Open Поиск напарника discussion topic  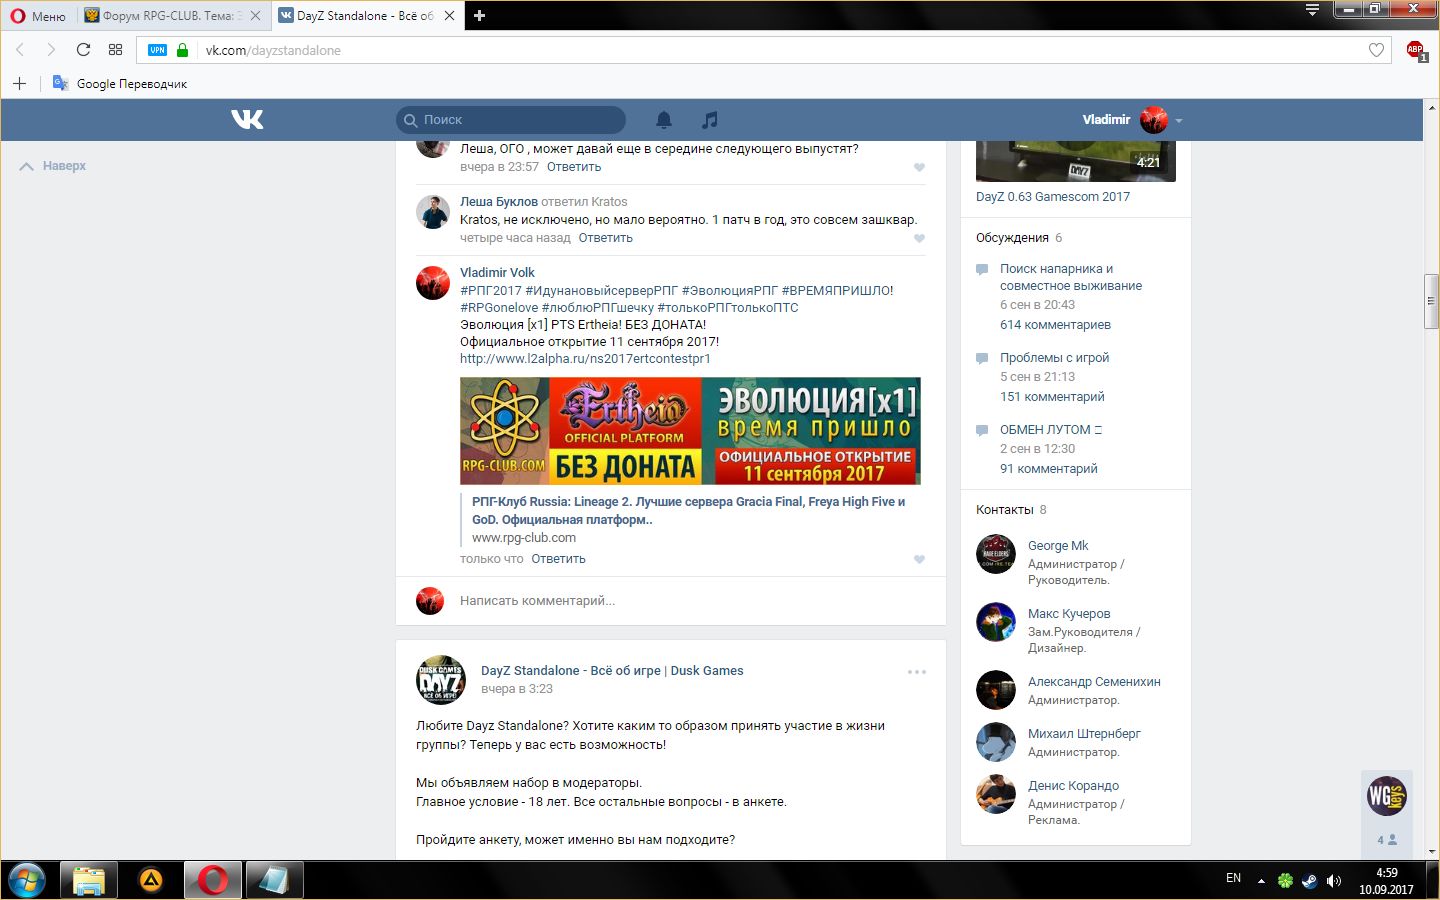pyautogui.click(x=1071, y=277)
